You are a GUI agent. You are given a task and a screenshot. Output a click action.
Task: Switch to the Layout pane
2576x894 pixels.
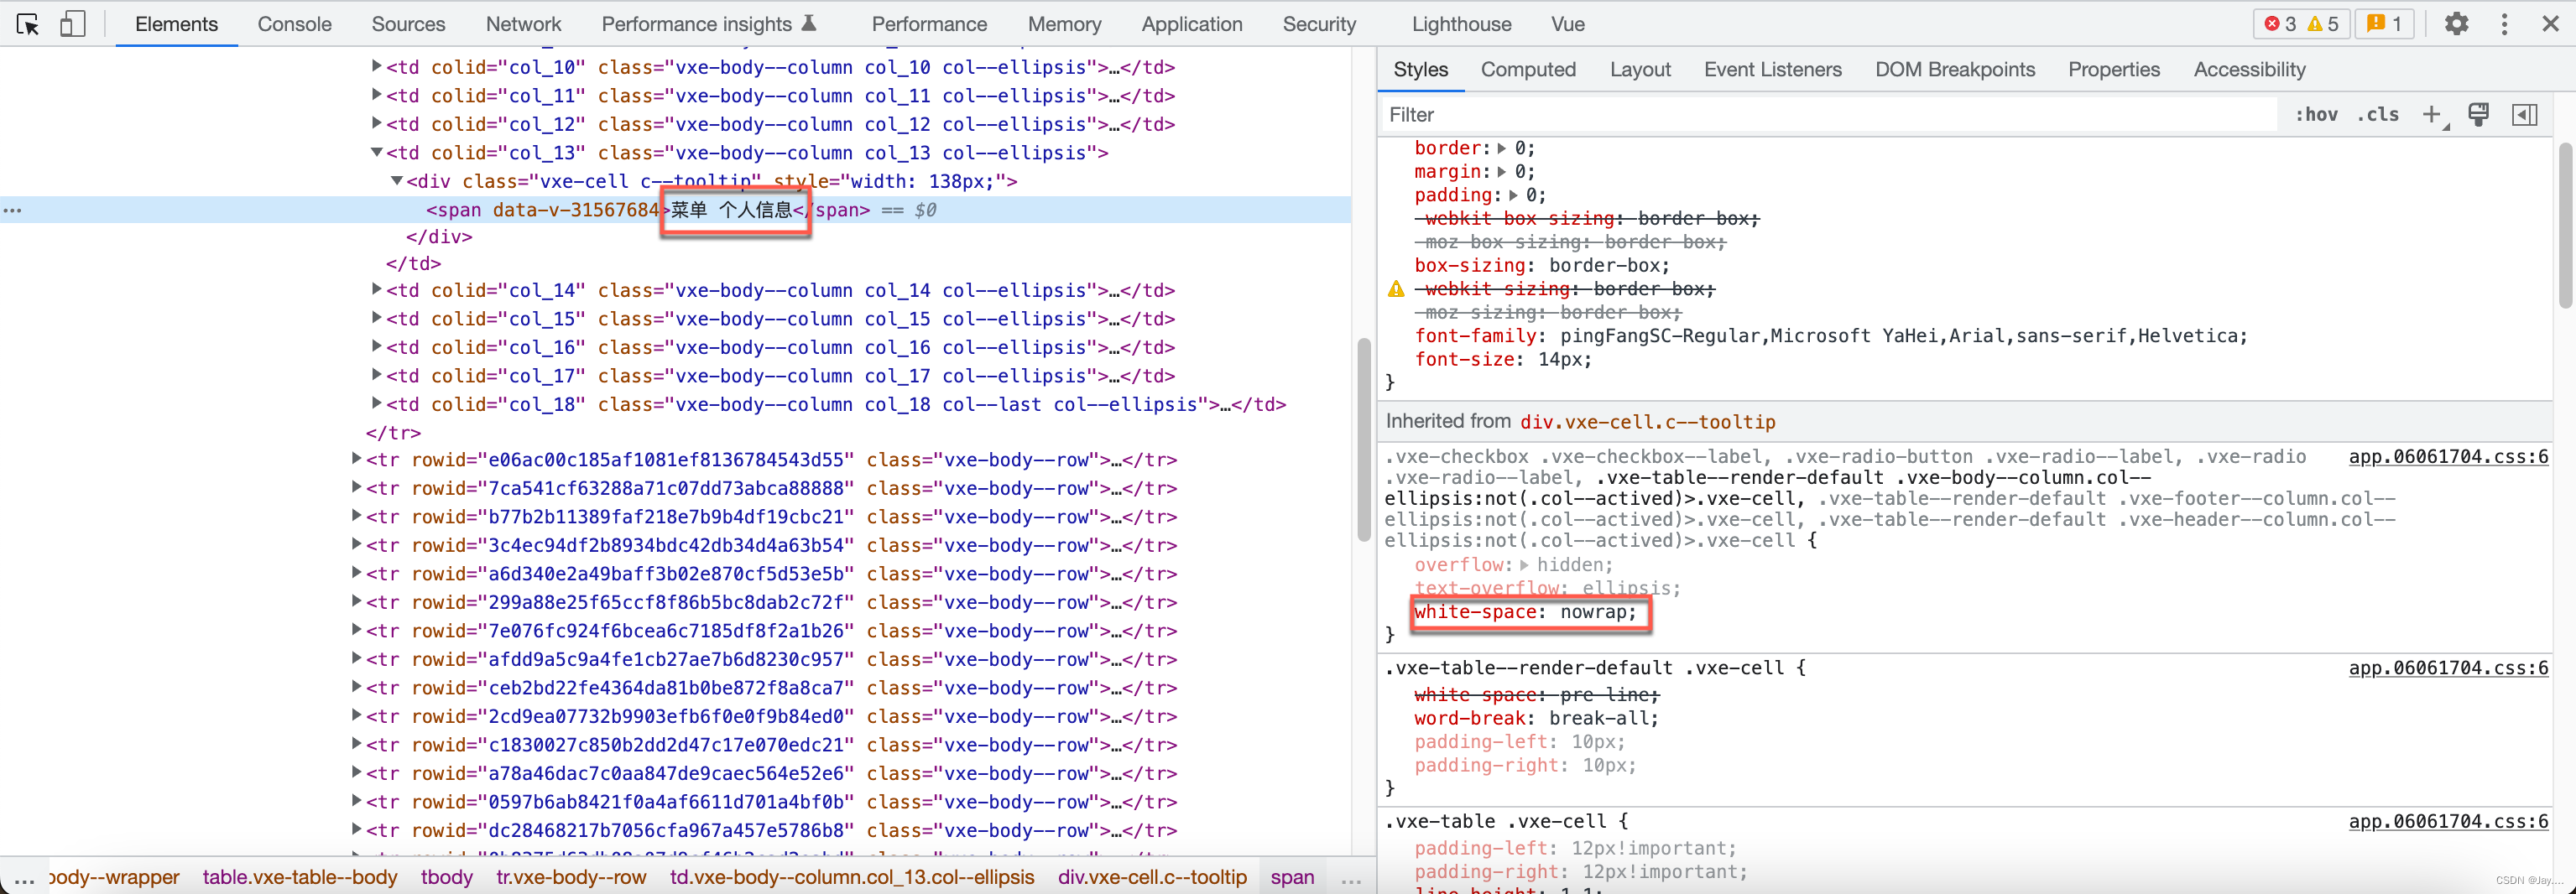[1640, 69]
